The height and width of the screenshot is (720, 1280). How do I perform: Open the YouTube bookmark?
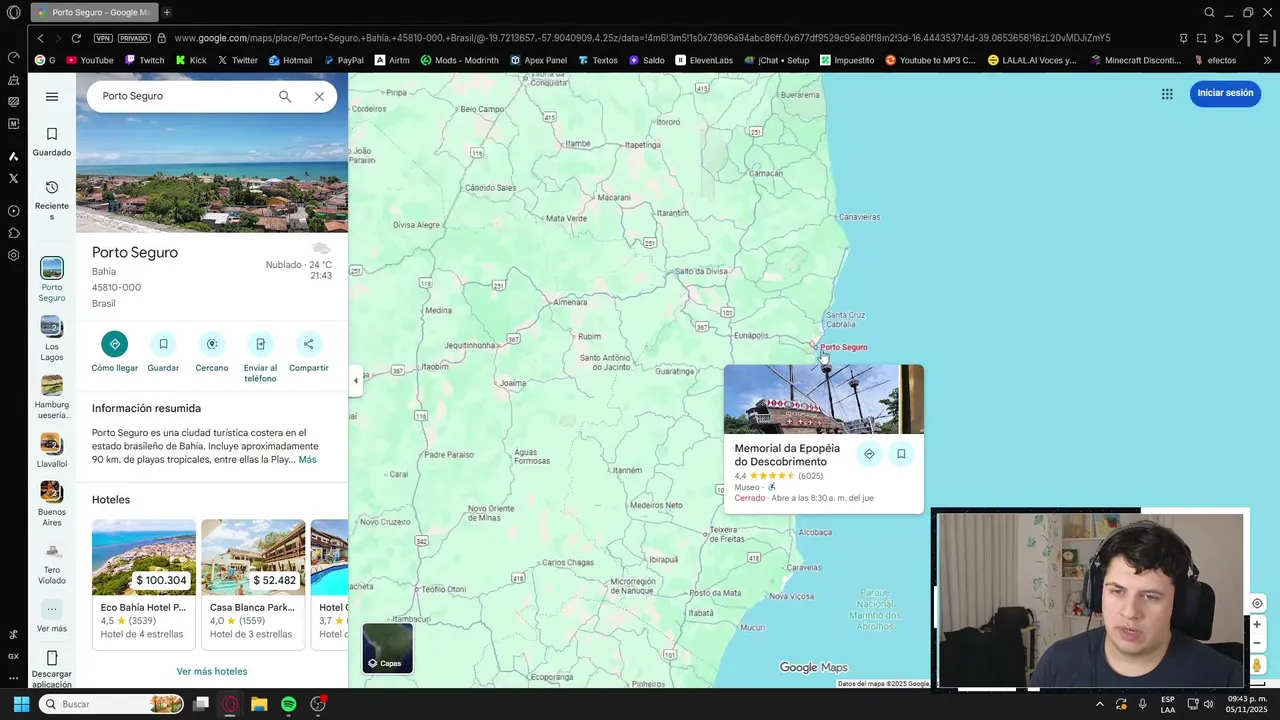pos(89,60)
